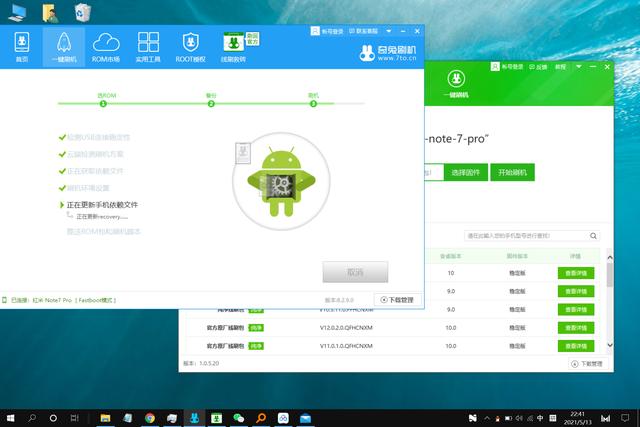Expand the menu arrow in blue window title bar
Image resolution: width=640 pixels, height=427 pixels.
pyautogui.click(x=389, y=31)
